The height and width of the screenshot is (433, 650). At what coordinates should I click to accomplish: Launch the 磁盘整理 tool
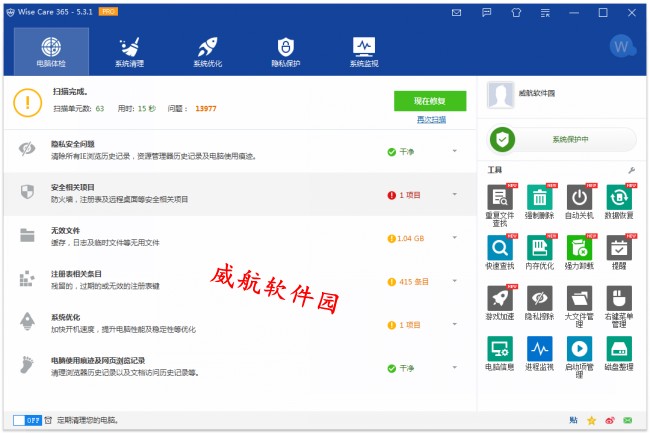(x=619, y=353)
